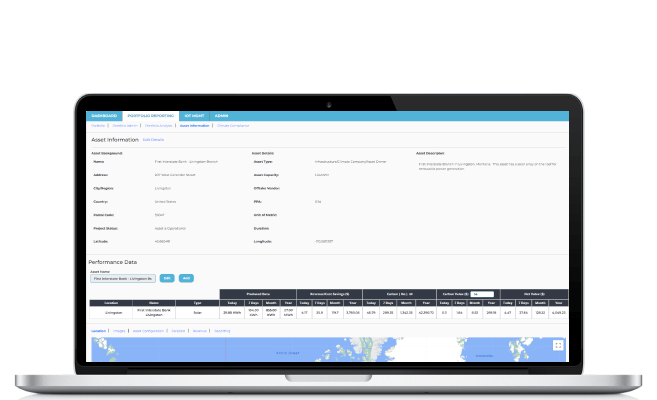
Task: Expand the Asset Name dropdown
Action: point(122,277)
